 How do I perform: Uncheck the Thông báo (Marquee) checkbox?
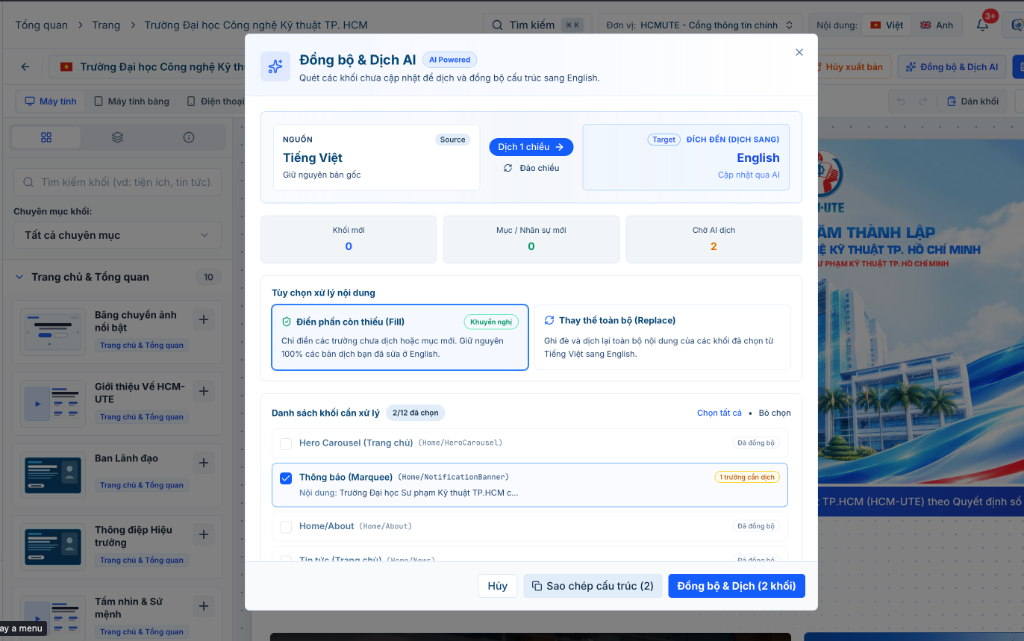[x=286, y=478]
